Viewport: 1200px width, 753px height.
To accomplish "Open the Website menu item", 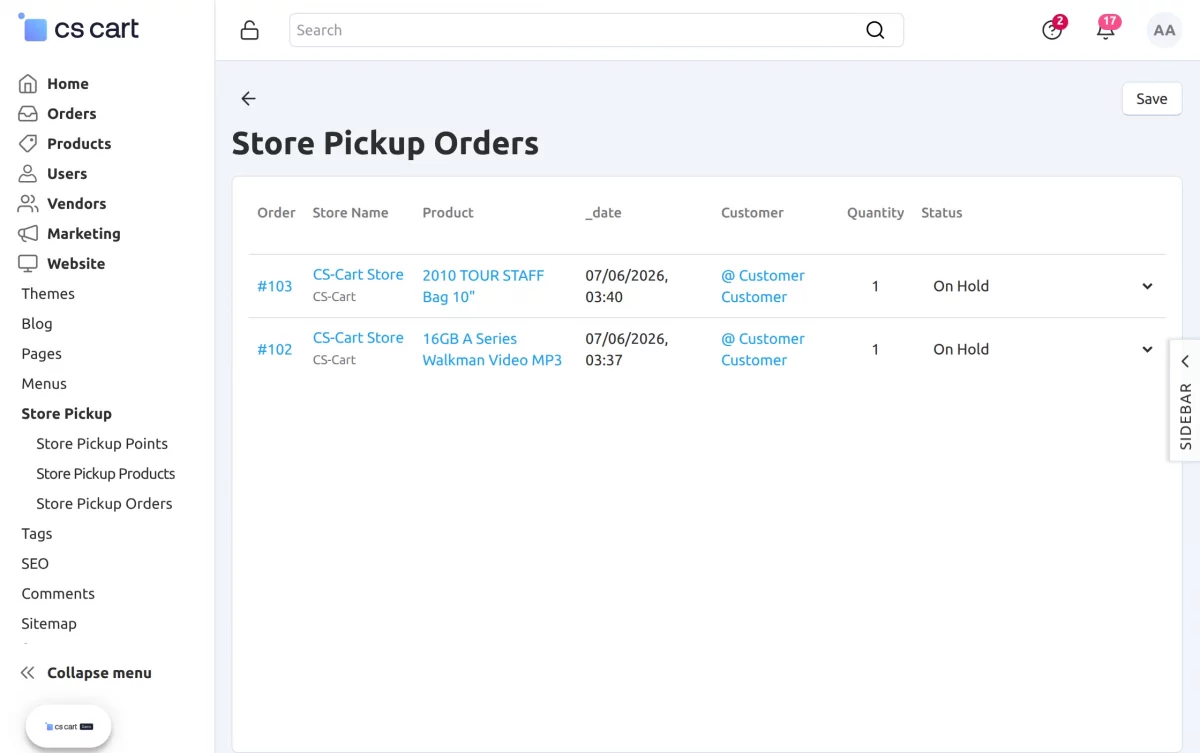I will (x=76, y=264).
